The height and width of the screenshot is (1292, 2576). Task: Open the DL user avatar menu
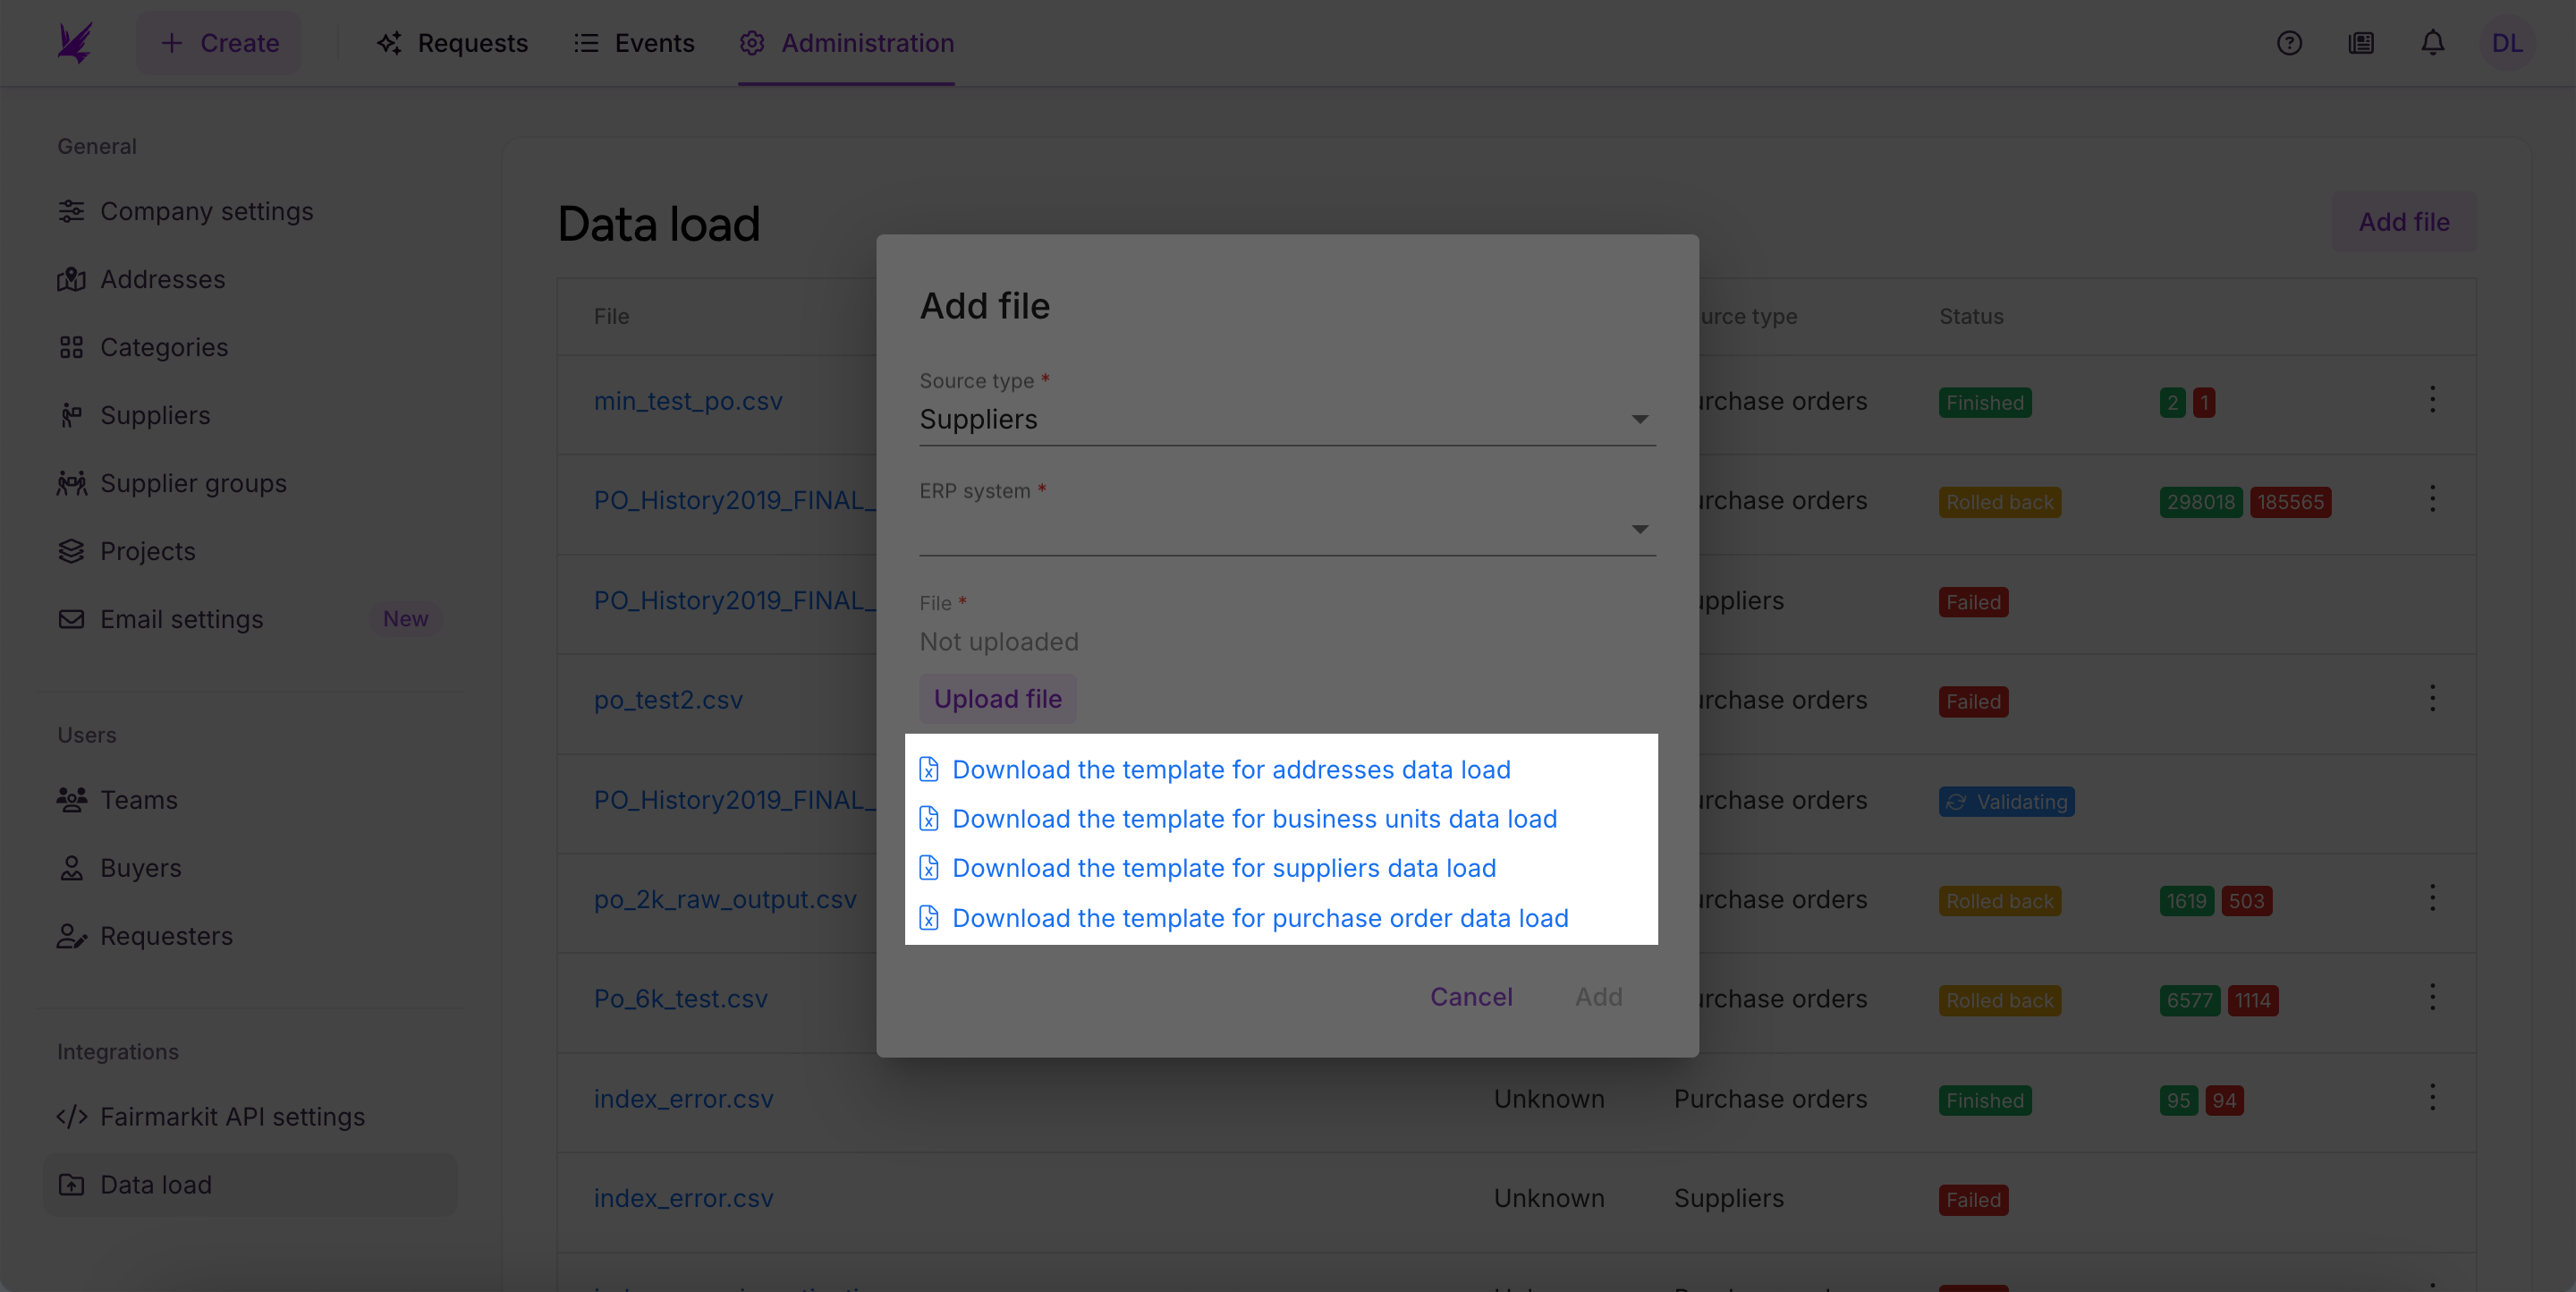[x=2507, y=43]
